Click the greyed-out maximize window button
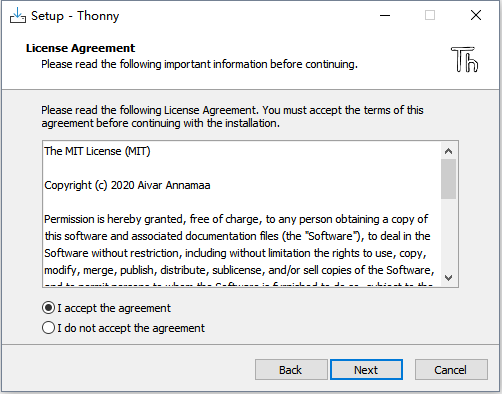The image size is (502, 394). click(x=430, y=15)
